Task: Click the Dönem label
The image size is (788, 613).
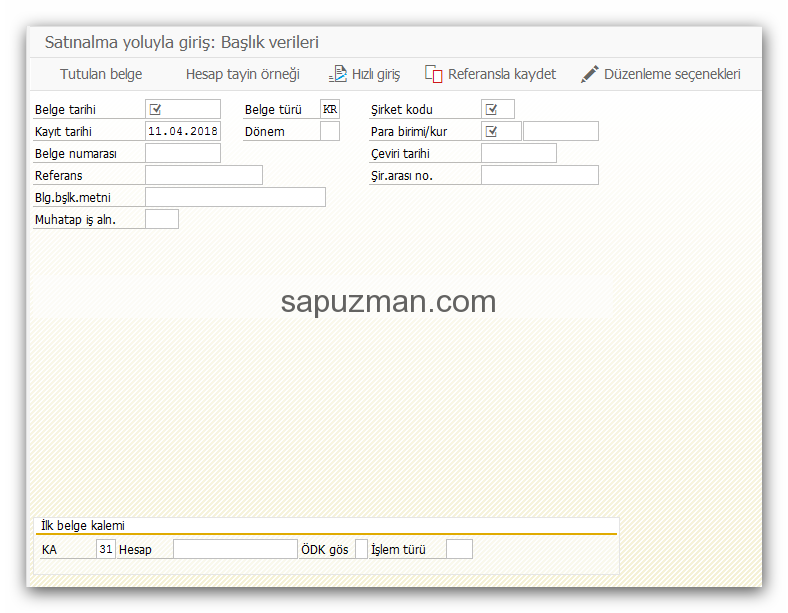Action: [x=265, y=132]
